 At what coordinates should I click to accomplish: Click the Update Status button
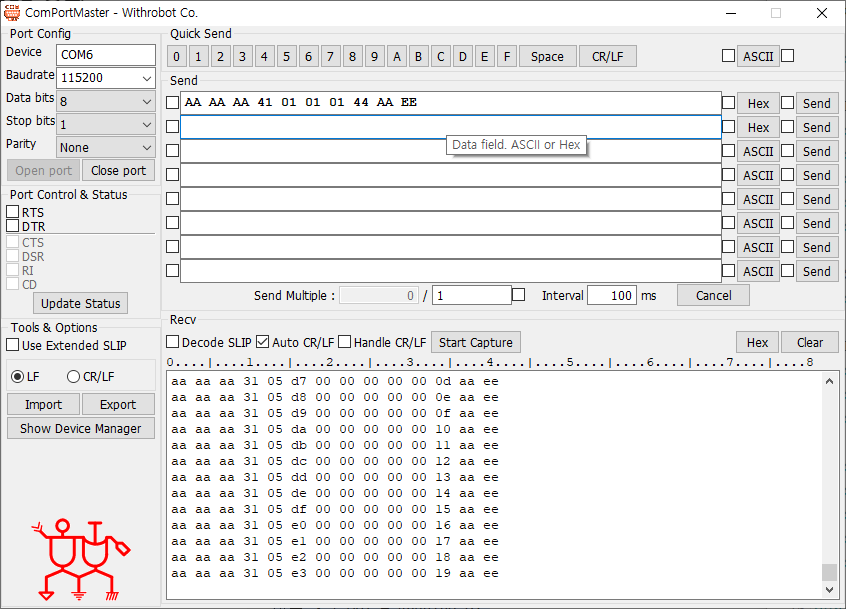[x=80, y=303]
